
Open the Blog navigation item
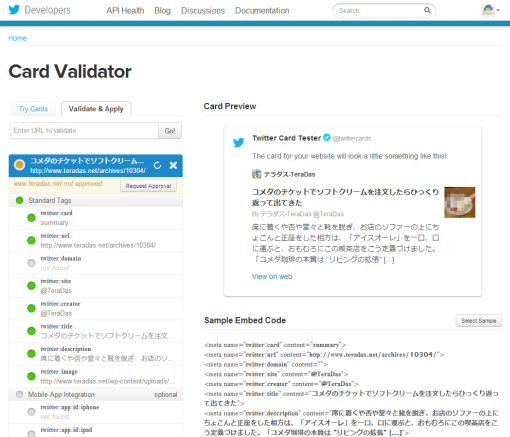(162, 11)
